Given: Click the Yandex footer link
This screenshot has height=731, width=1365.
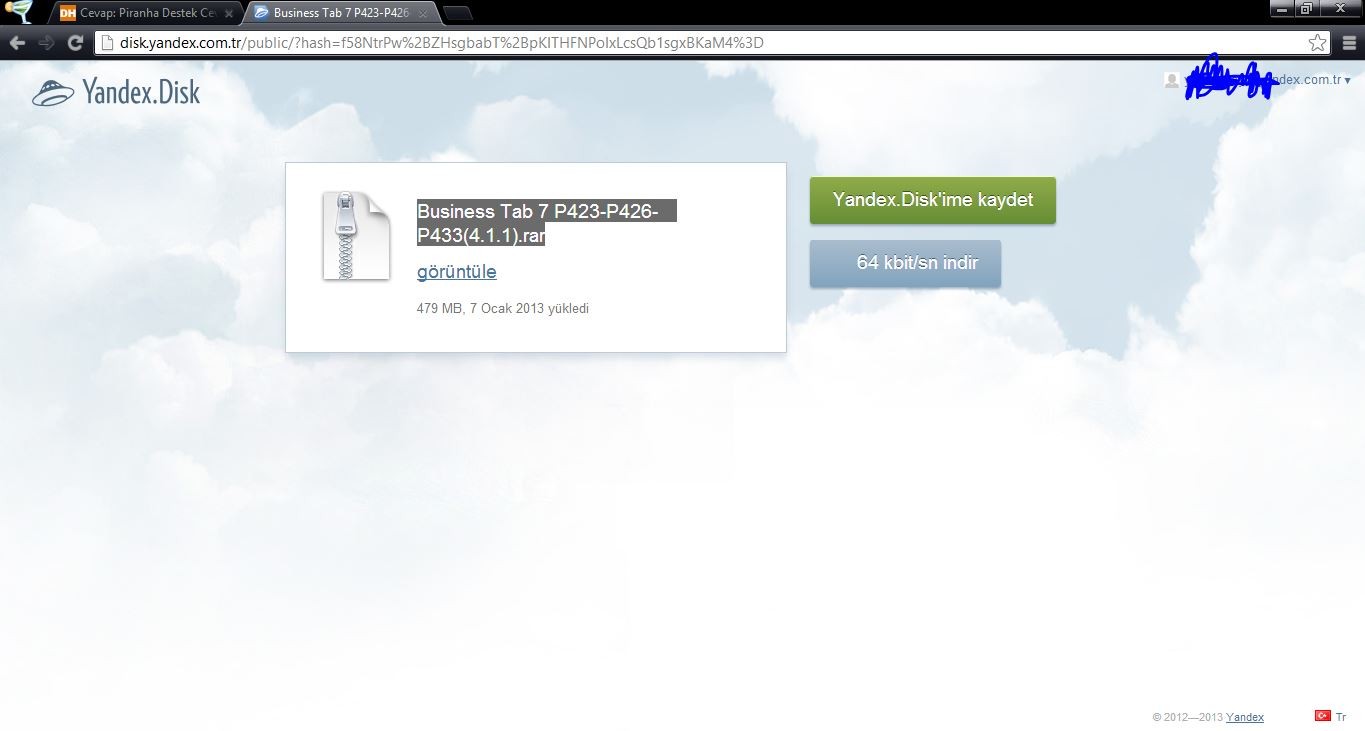Looking at the screenshot, I should [1245, 717].
